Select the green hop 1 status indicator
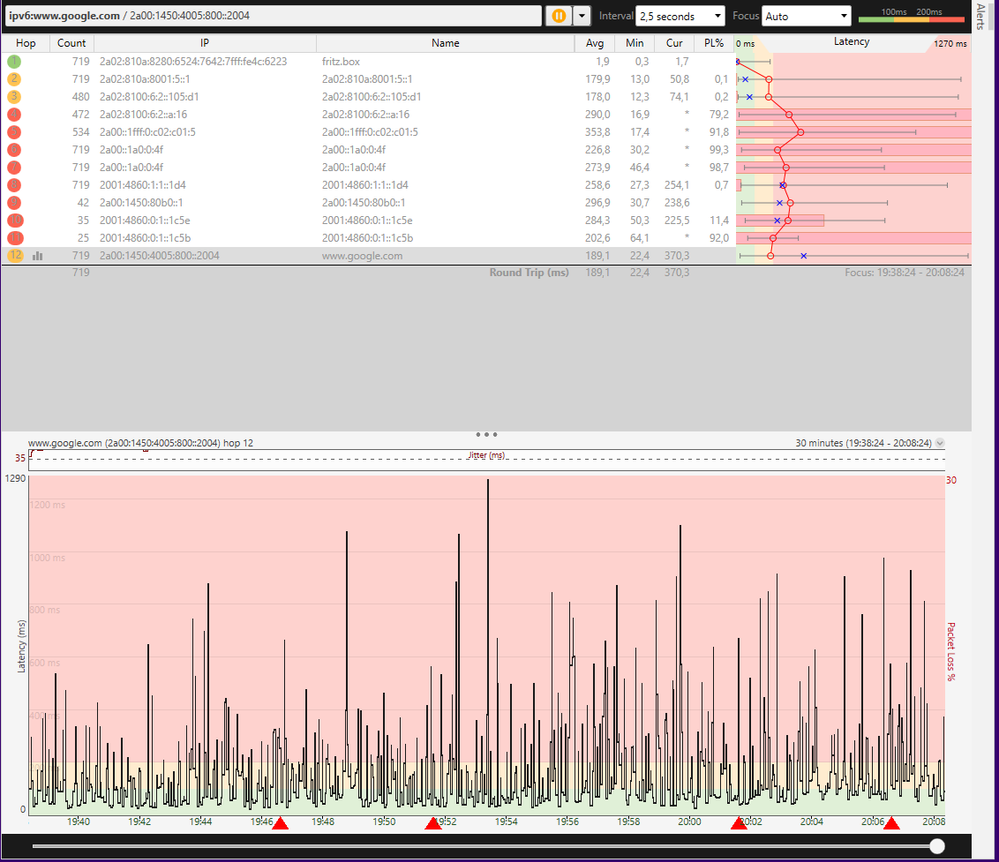The image size is (999, 862). click(13, 61)
